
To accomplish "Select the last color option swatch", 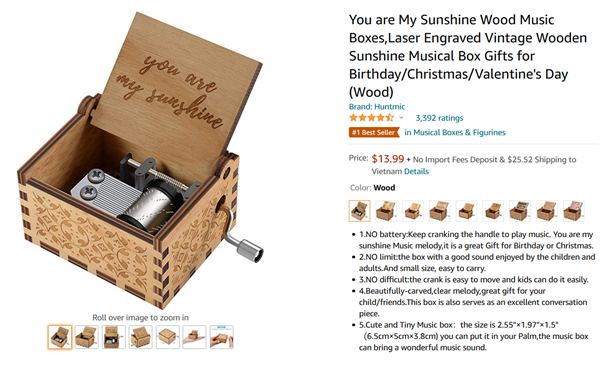I will pos(574,211).
